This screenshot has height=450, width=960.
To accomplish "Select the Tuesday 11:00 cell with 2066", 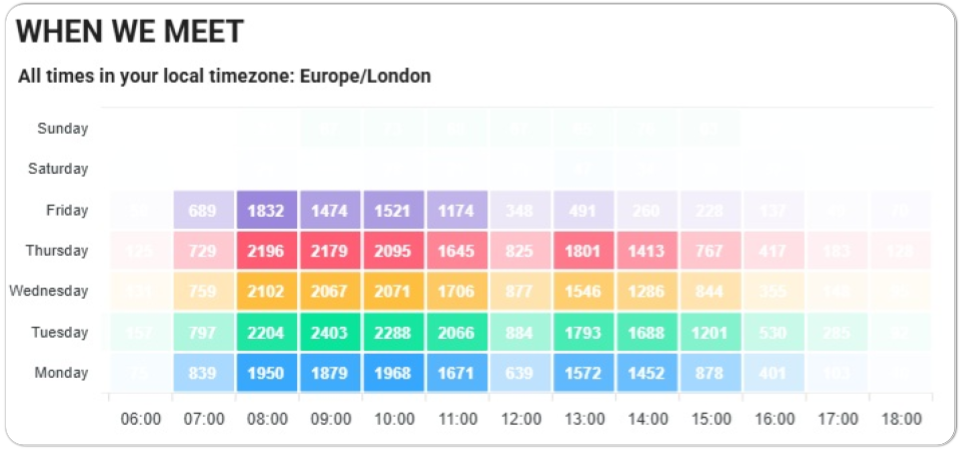I will (457, 332).
